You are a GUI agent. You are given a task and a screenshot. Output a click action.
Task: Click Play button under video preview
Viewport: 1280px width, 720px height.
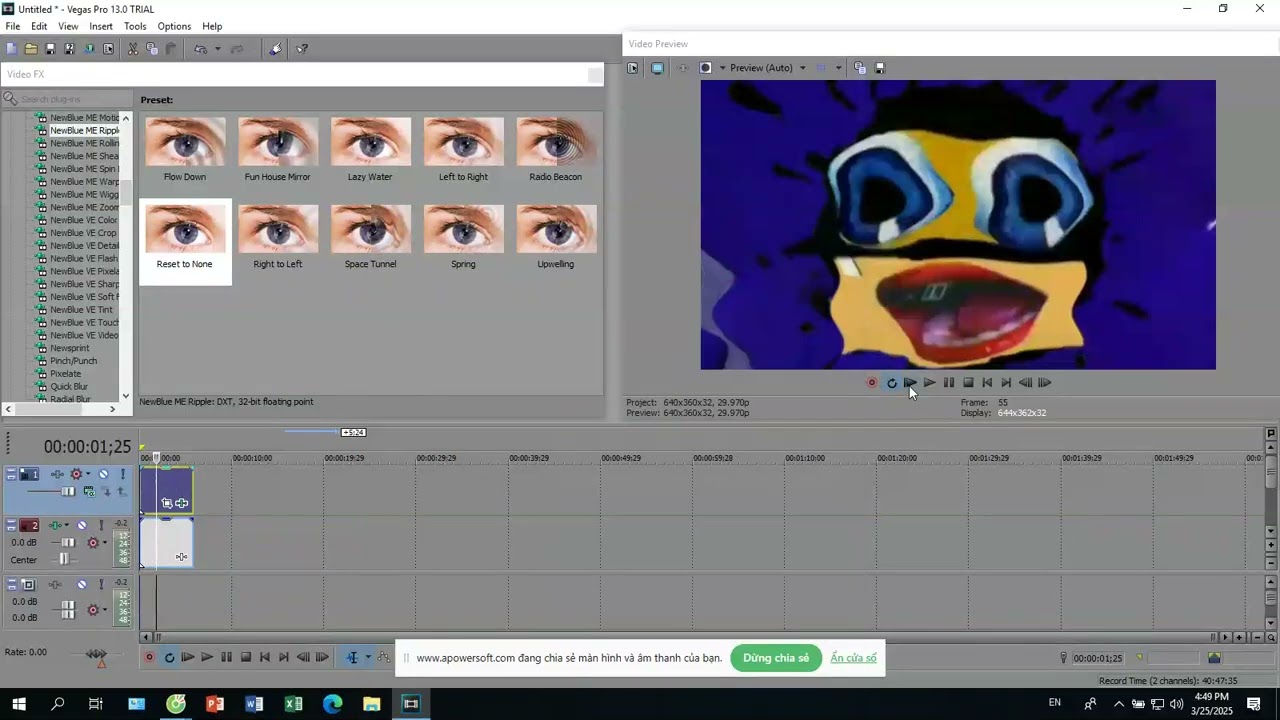tap(930, 382)
